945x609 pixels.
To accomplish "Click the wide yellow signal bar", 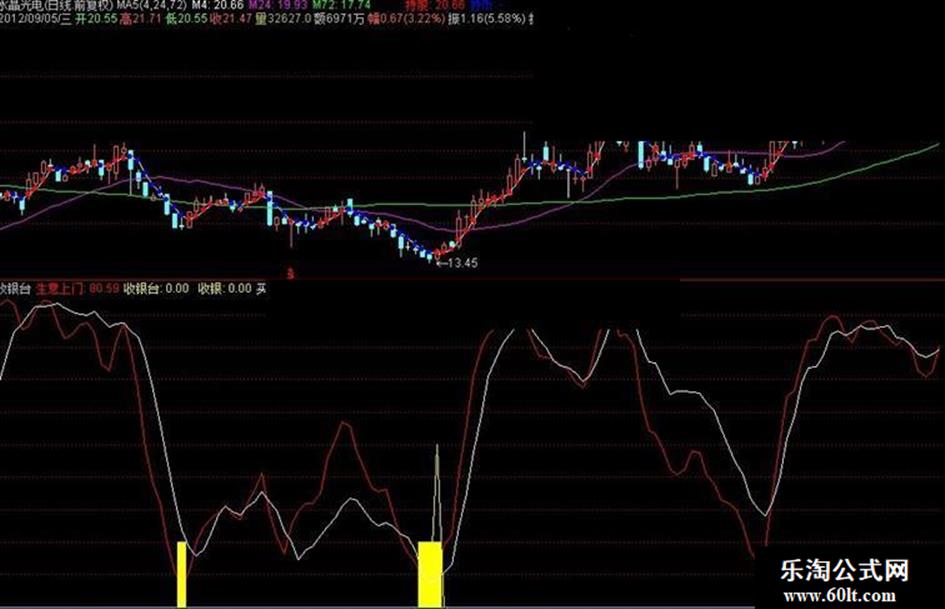I will pyautogui.click(x=430, y=574).
